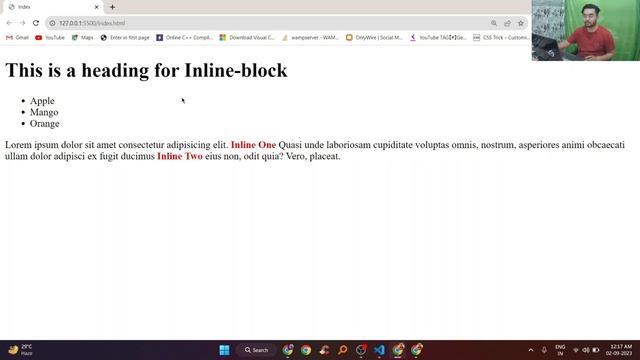The width and height of the screenshot is (640, 360).
Task: Reload the page with refresh icon
Action: click(36, 23)
